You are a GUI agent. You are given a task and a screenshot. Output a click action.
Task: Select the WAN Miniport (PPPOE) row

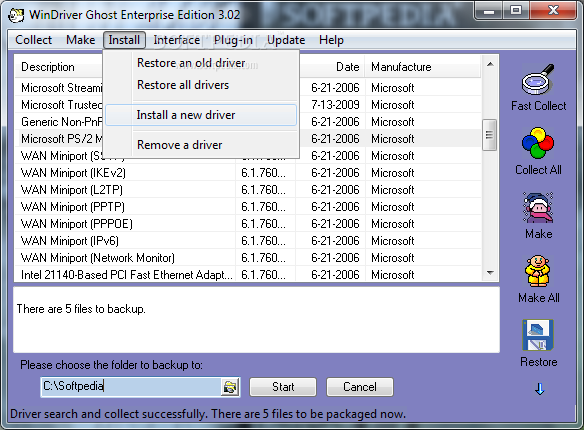pyautogui.click(x=248, y=224)
